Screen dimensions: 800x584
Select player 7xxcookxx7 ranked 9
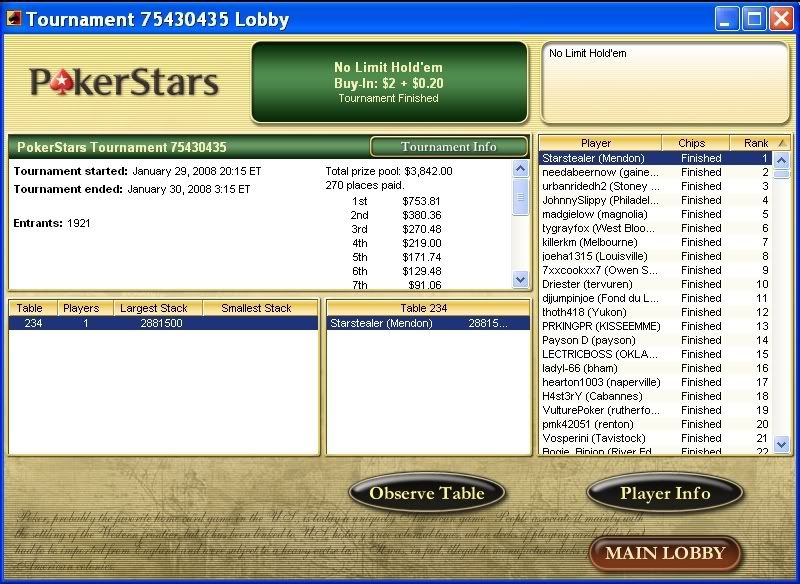click(656, 270)
